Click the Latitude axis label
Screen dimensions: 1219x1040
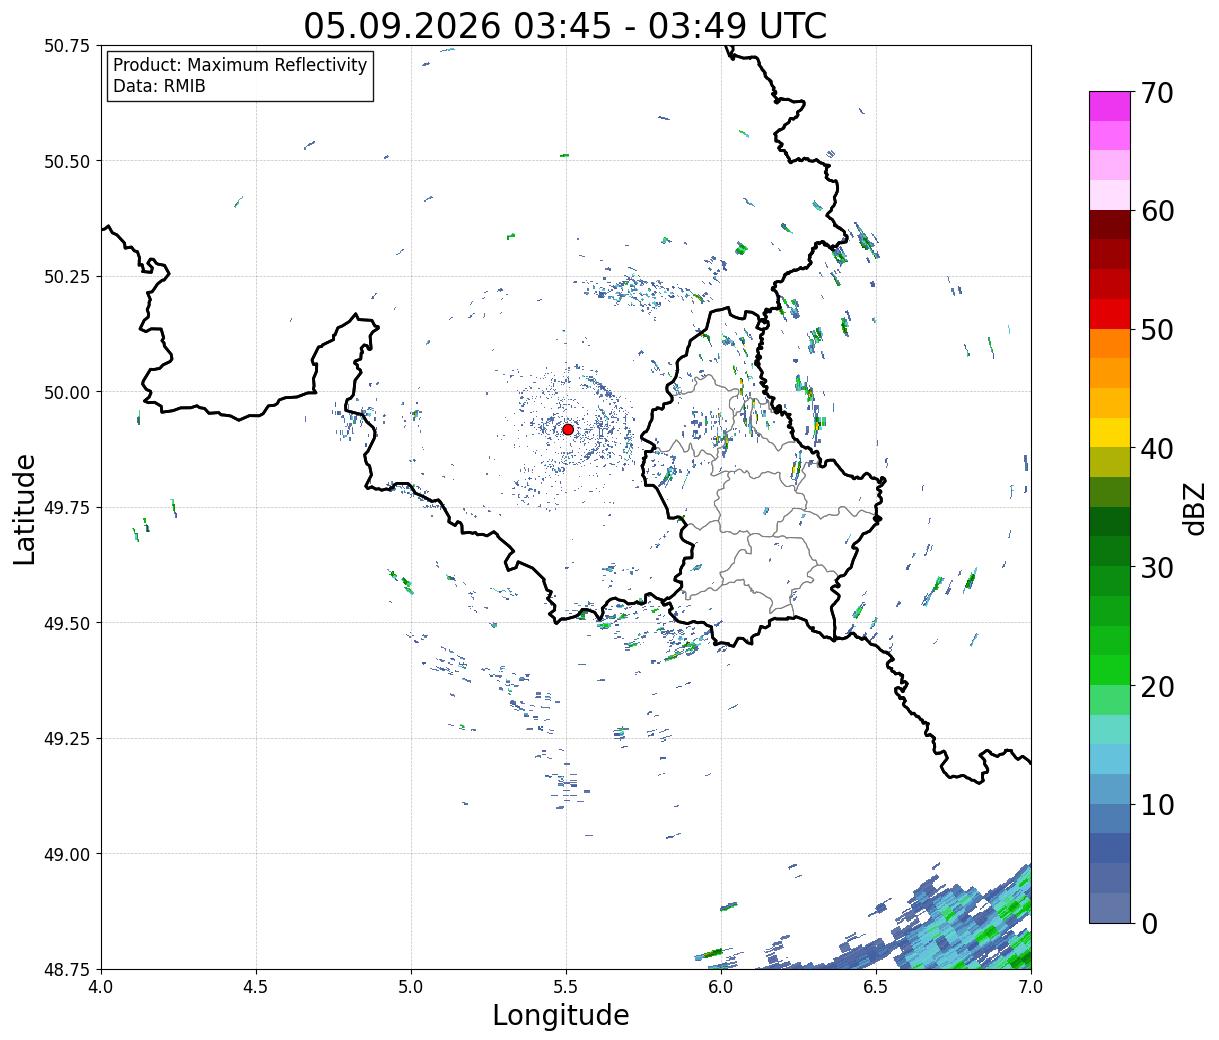(x=25, y=509)
